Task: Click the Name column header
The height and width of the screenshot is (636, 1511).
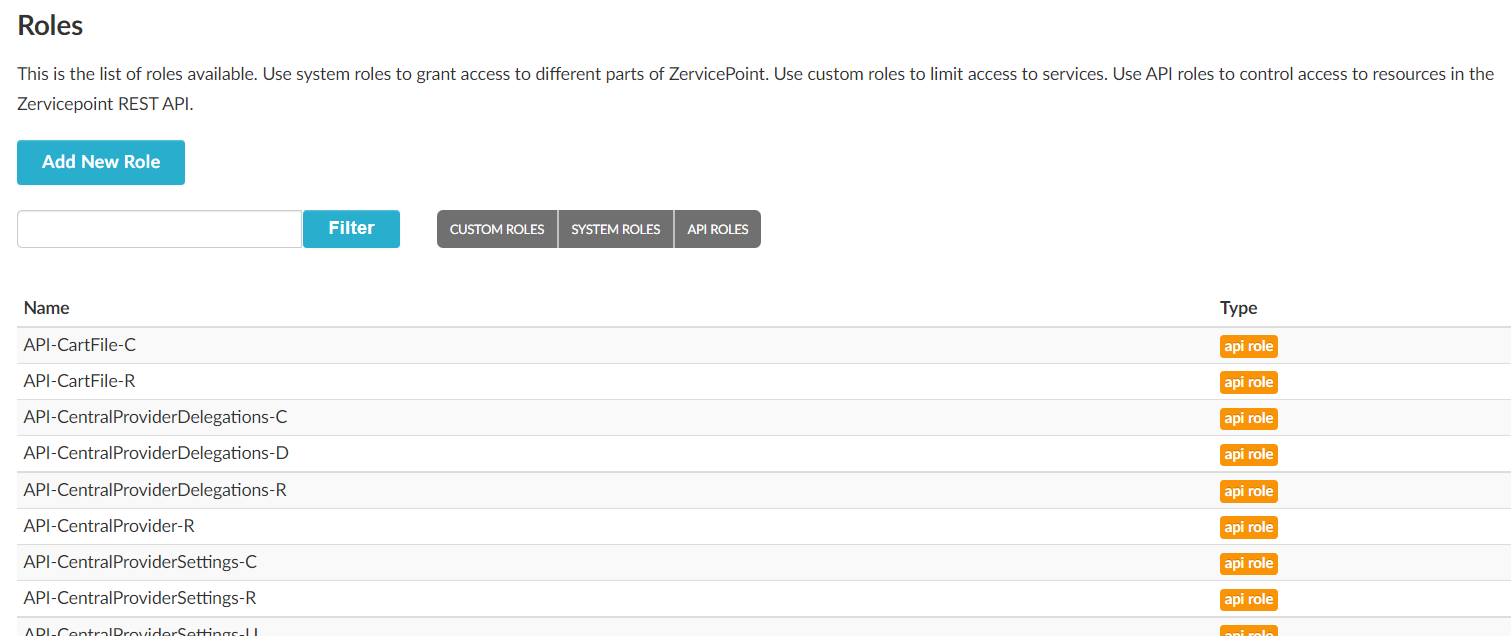Action: [47, 308]
